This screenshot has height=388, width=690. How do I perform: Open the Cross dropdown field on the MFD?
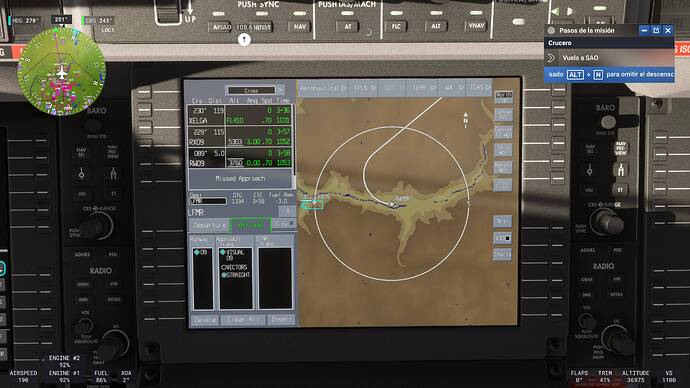pyautogui.click(x=251, y=90)
